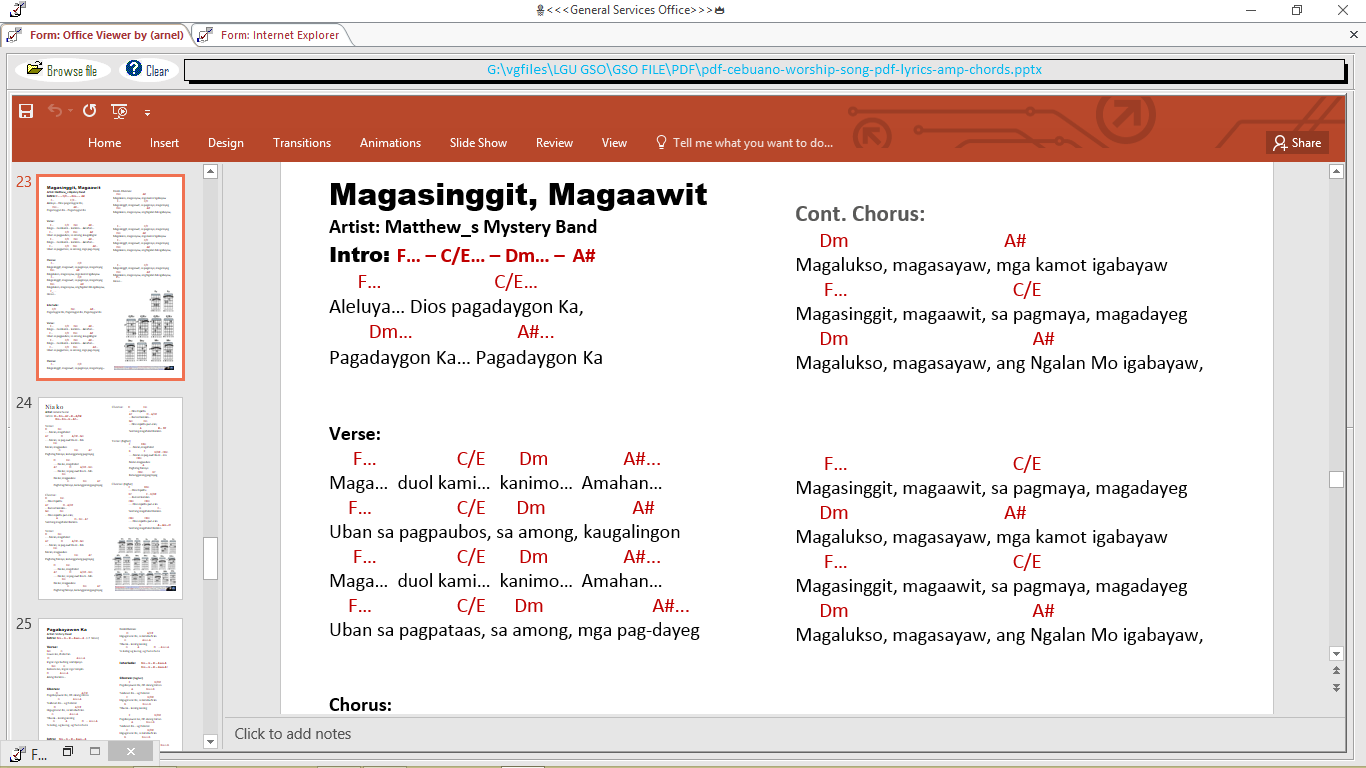Select slide 23 thumbnail
The height and width of the screenshot is (768, 1366).
click(110, 278)
